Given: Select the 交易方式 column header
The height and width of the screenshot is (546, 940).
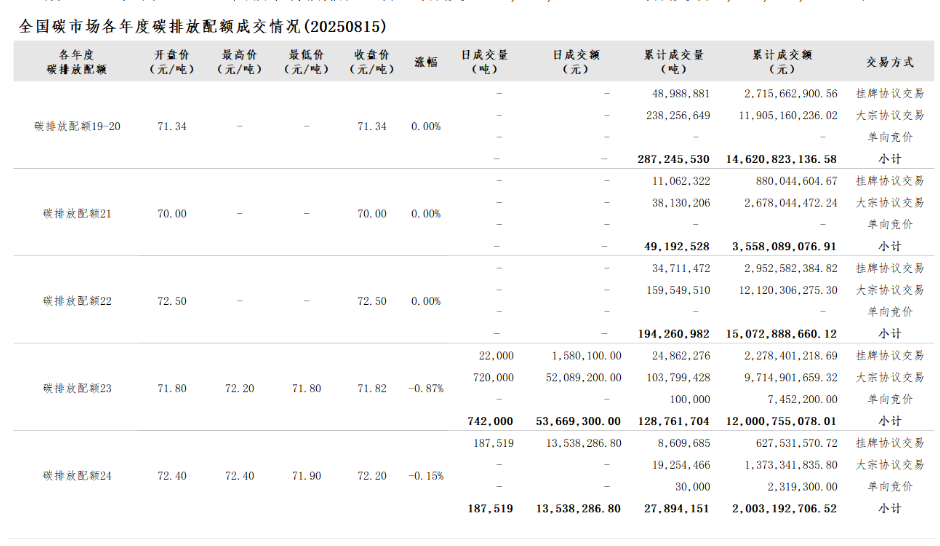Looking at the screenshot, I should click(889, 62).
